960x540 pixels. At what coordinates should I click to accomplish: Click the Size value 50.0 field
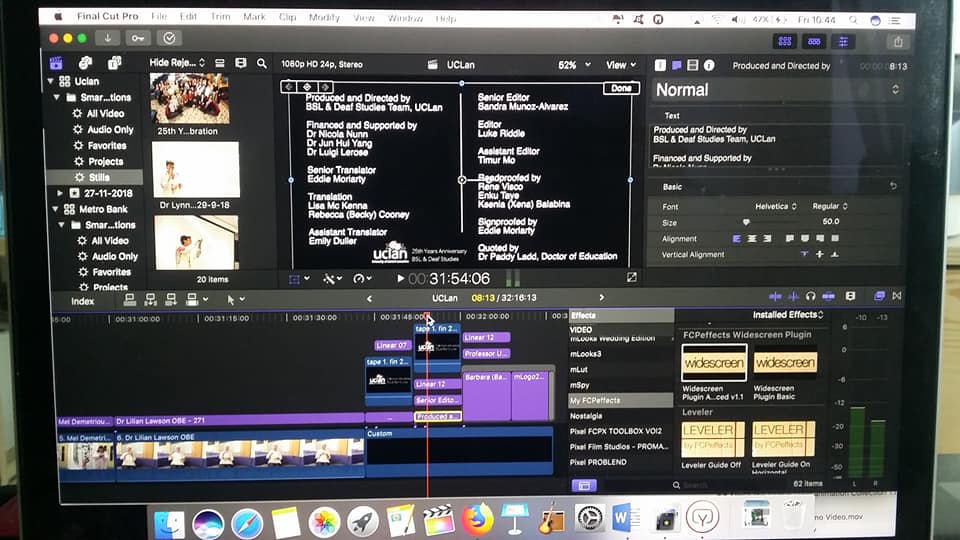831,222
